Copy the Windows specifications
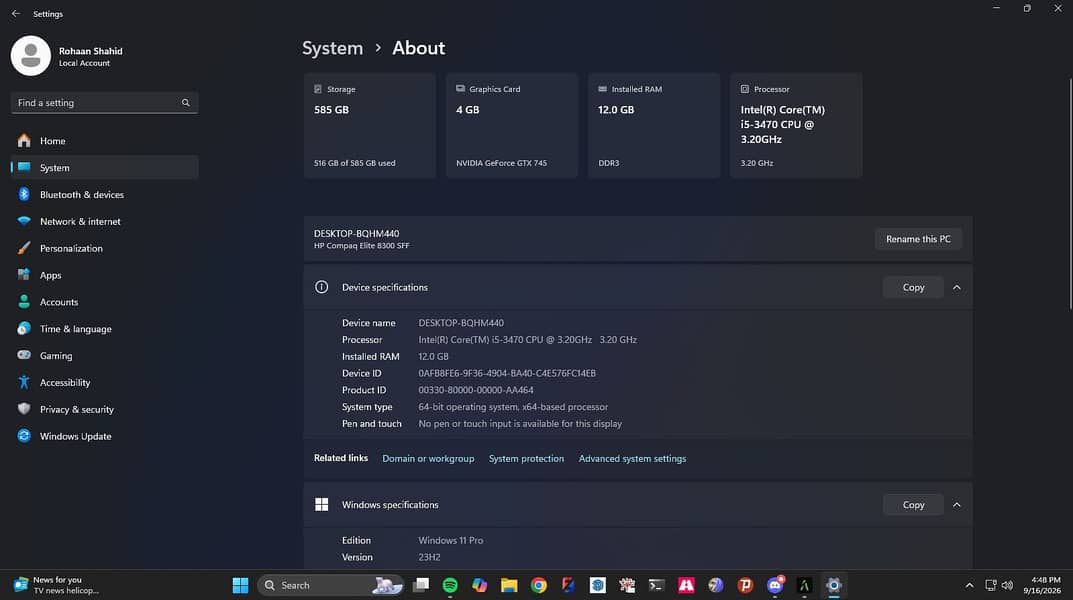Viewport: 1073px width, 600px height. pyautogui.click(x=914, y=505)
